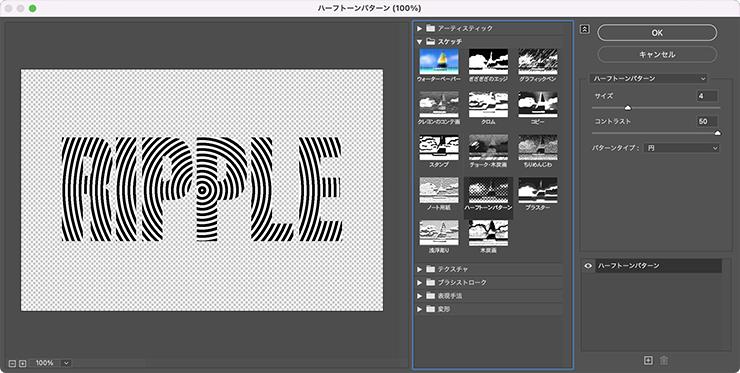Zoom in the preview with plus button
The image size is (740, 373).
(x=22, y=364)
